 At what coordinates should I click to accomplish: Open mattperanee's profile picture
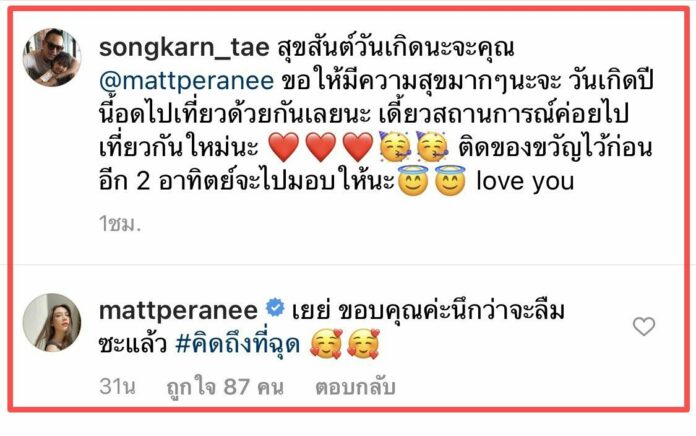(52, 322)
